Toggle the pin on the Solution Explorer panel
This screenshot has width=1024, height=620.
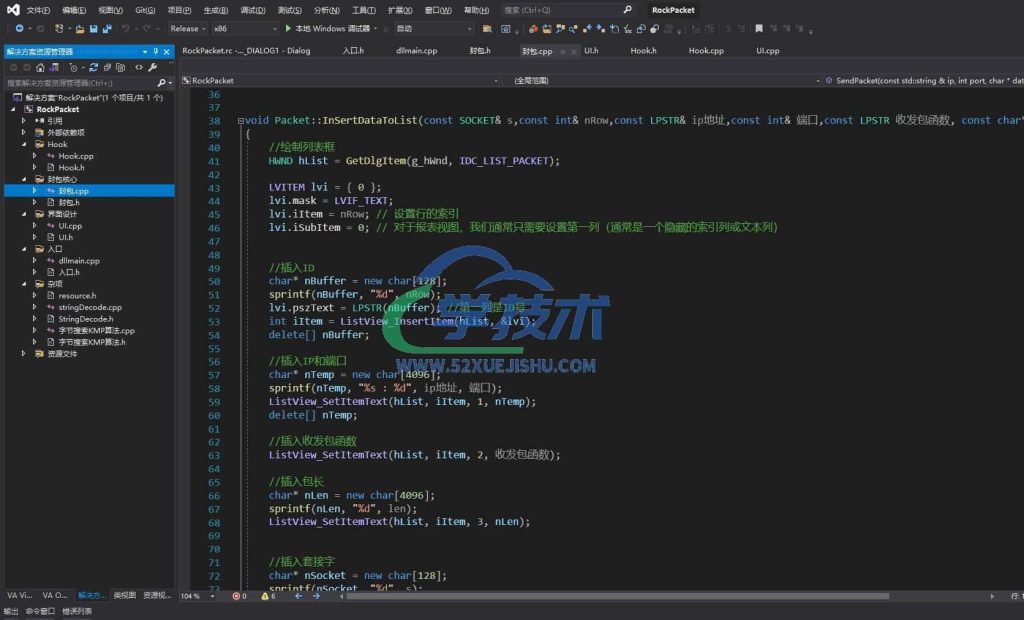156,51
